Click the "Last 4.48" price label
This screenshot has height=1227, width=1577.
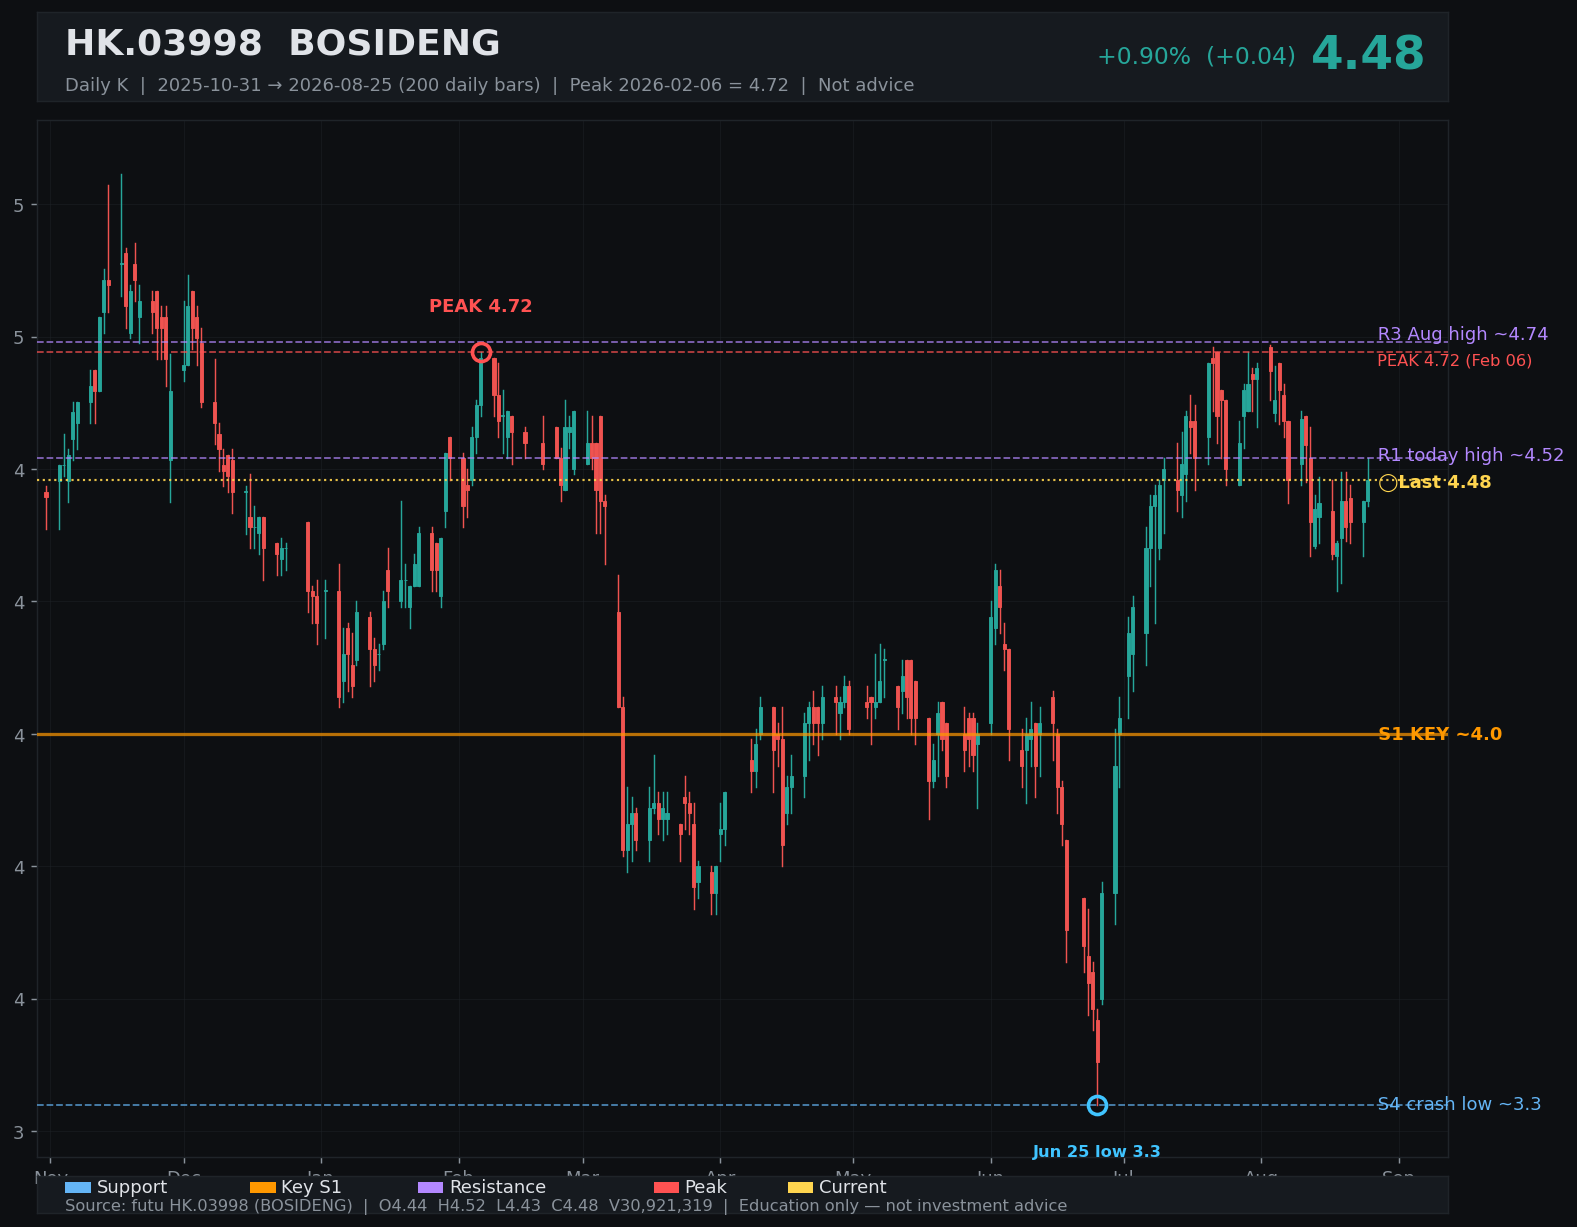click(x=1445, y=482)
